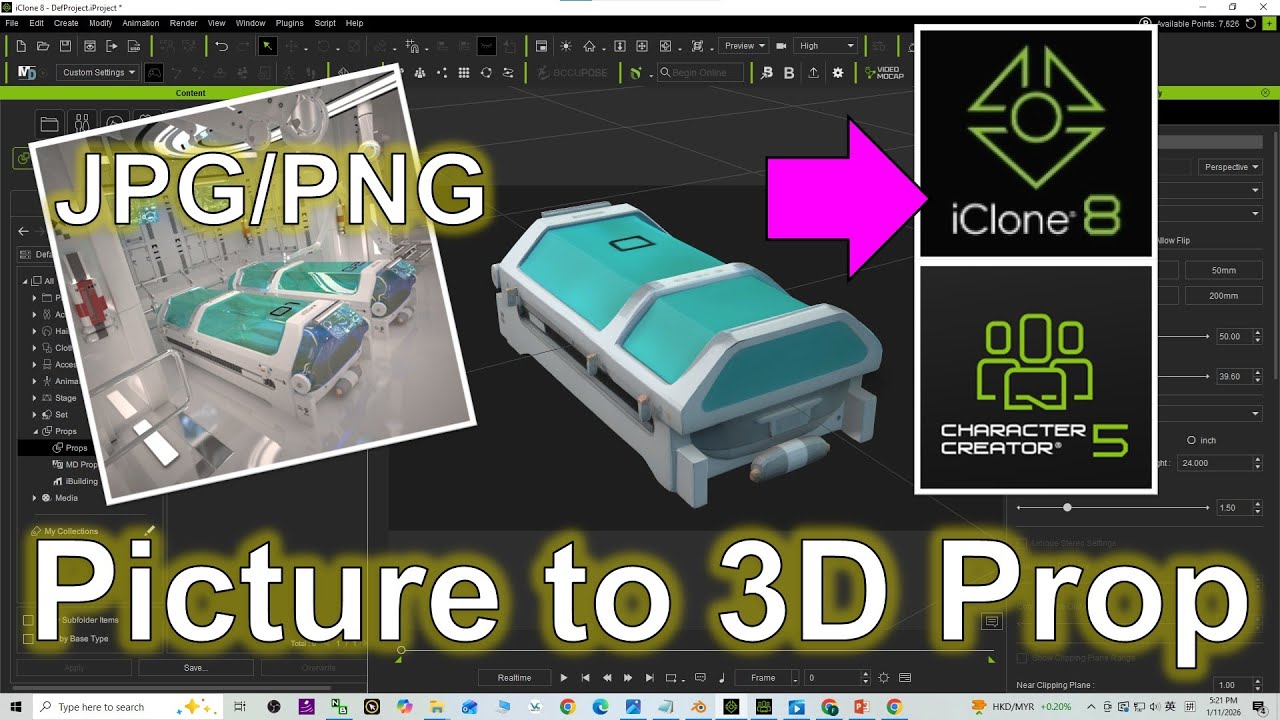This screenshot has width=1280, height=720.
Task: Open PowerPoint from the Windows taskbar
Action: point(862,707)
